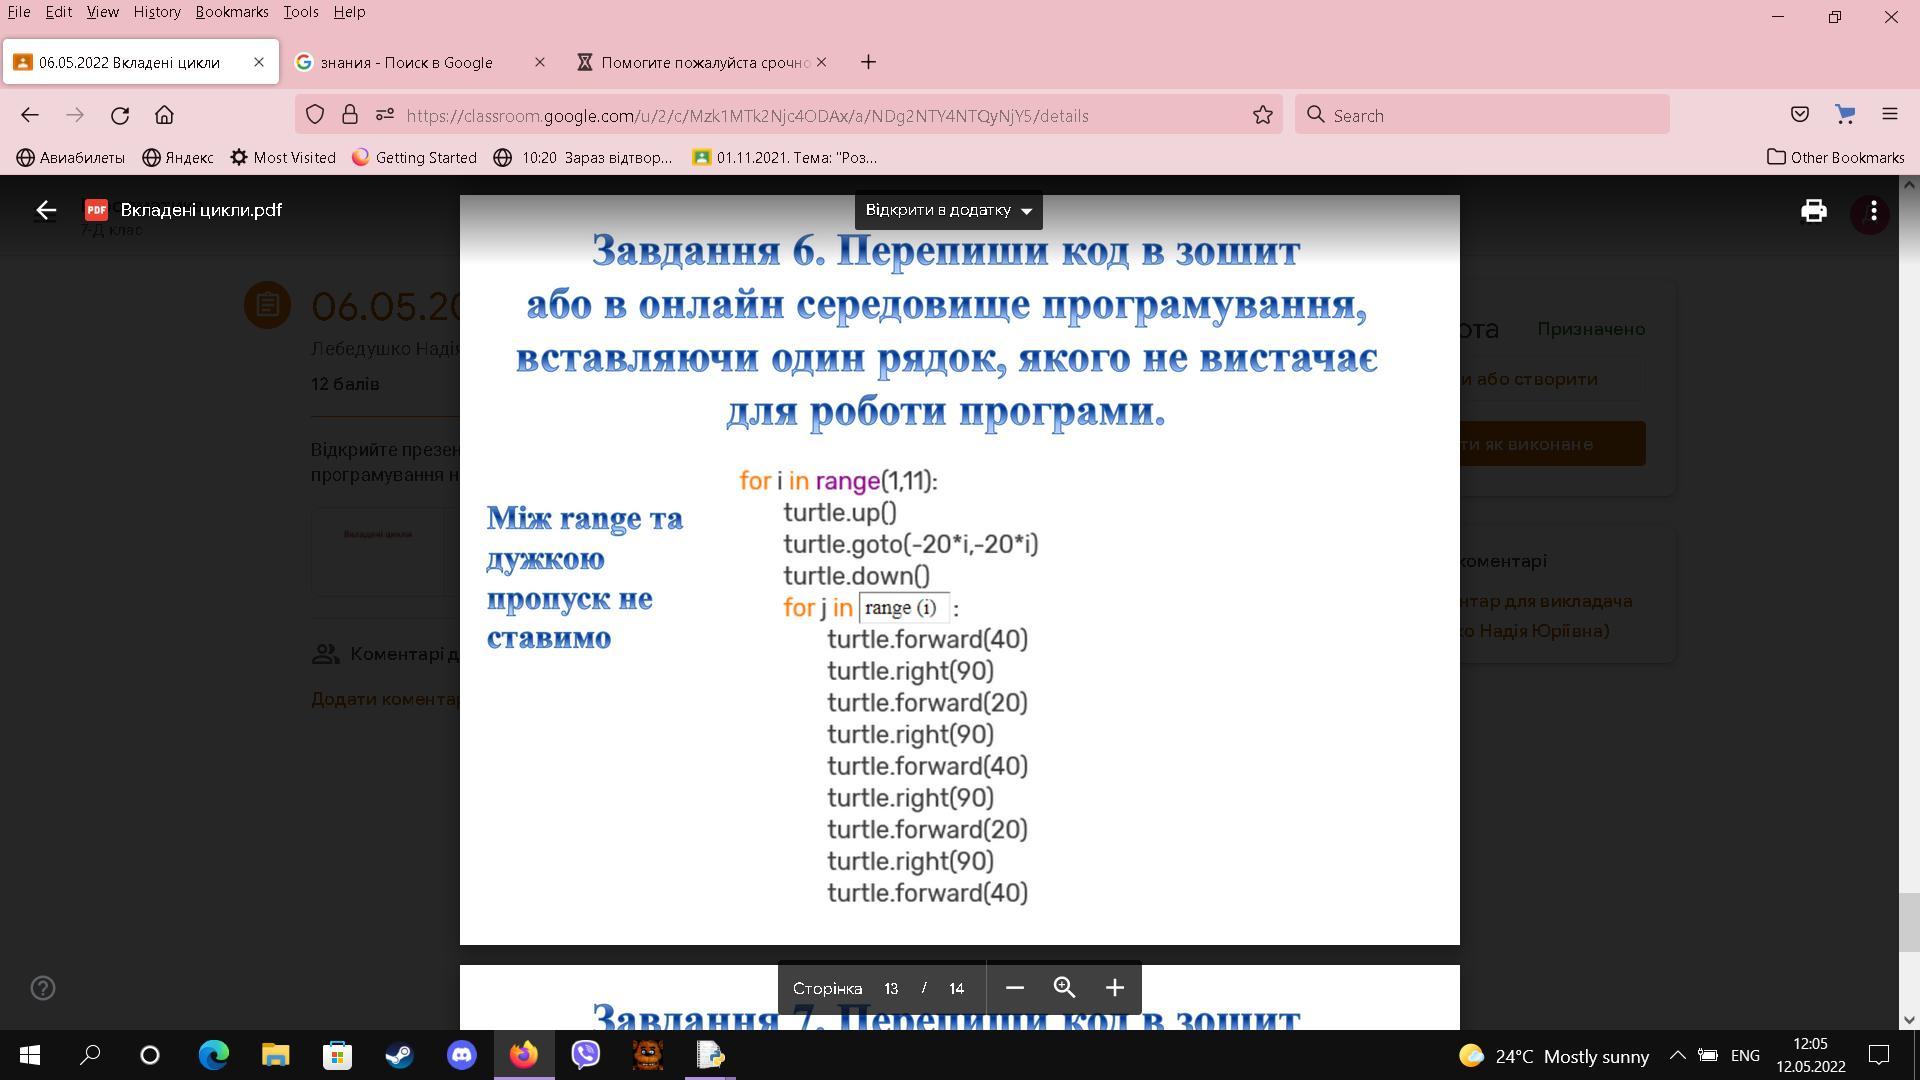The height and width of the screenshot is (1080, 1920).
Task: Open a new tab with plus button
Action: click(x=868, y=62)
